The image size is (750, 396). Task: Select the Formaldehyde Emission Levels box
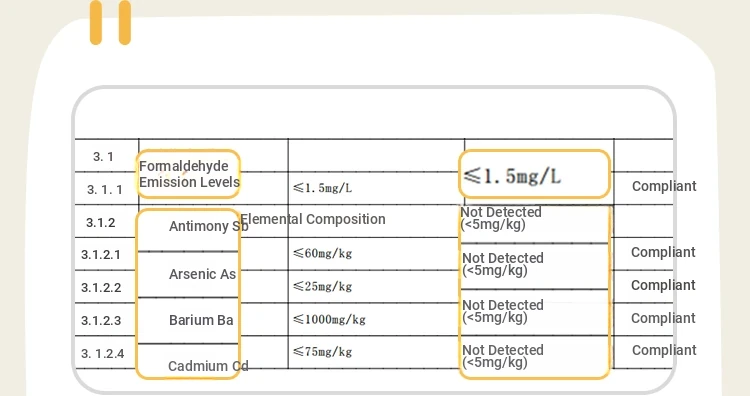[x=188, y=174]
